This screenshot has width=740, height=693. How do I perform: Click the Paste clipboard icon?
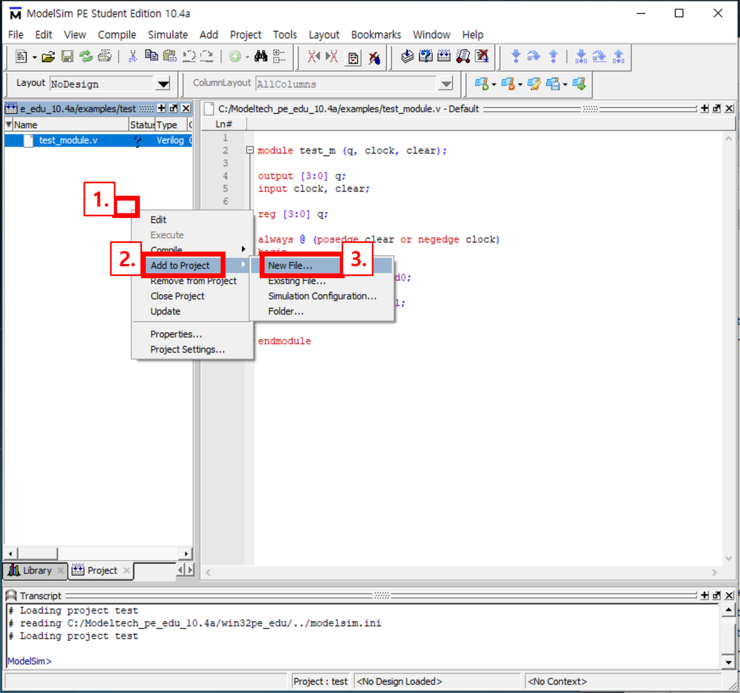[169, 57]
